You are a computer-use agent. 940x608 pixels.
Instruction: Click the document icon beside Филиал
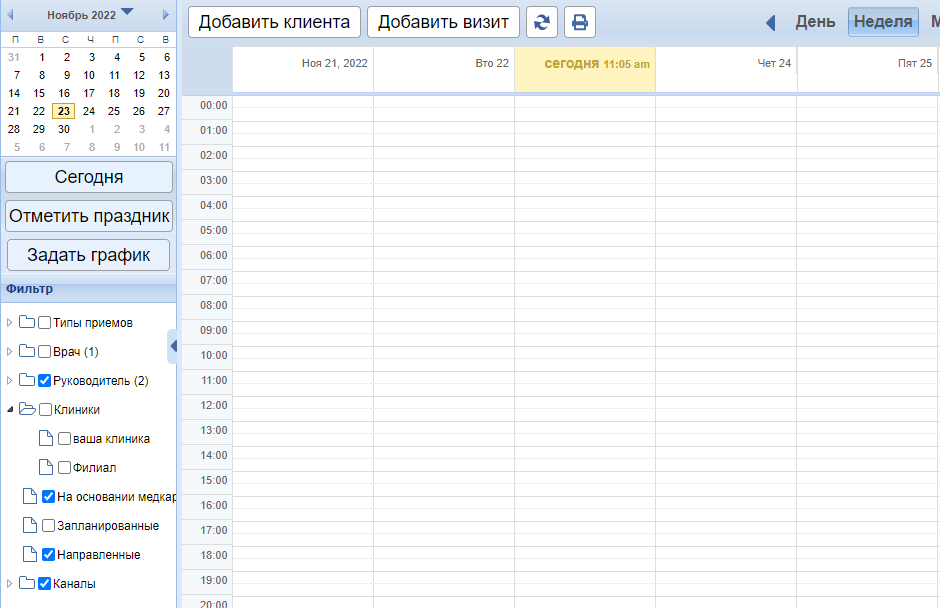click(45, 467)
